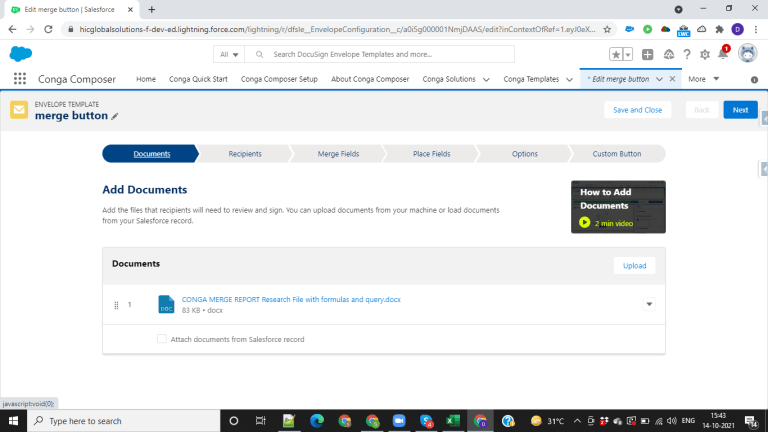
Task: Click the Windows Start button
Action: (x=13, y=421)
